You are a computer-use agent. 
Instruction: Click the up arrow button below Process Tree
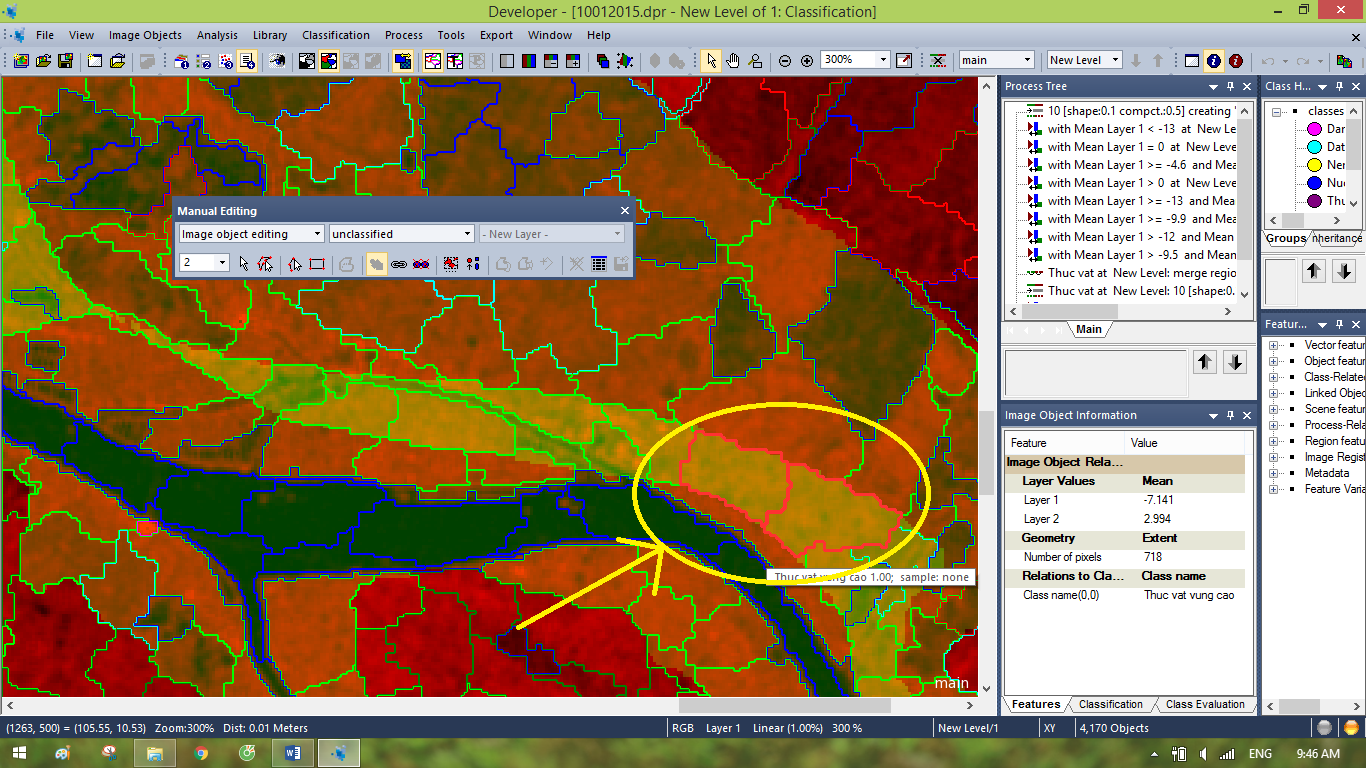[x=1205, y=363]
